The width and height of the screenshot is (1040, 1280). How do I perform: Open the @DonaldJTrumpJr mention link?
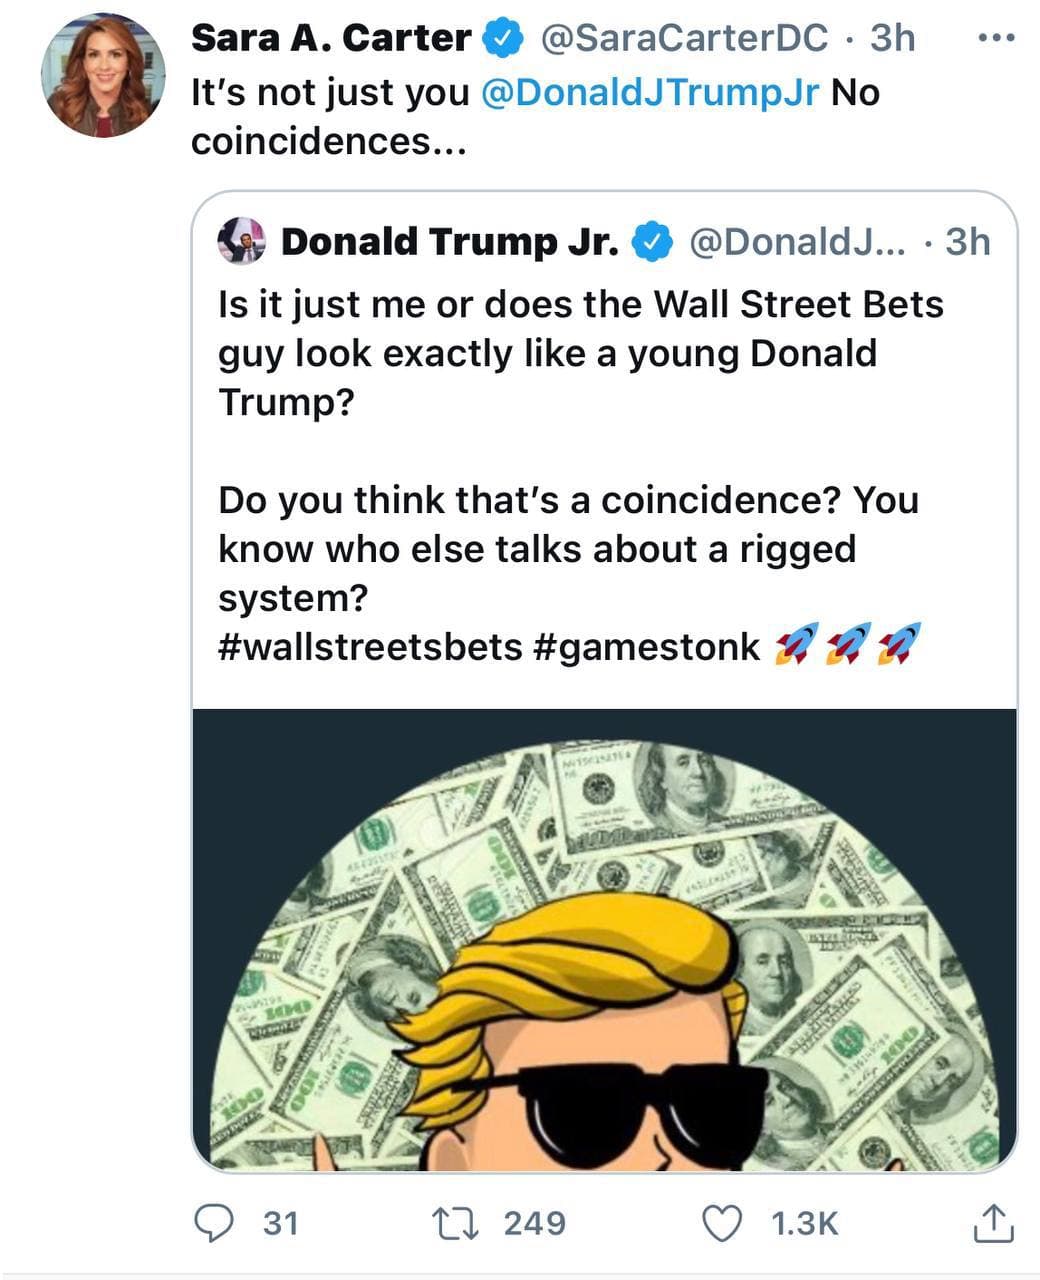click(x=650, y=92)
